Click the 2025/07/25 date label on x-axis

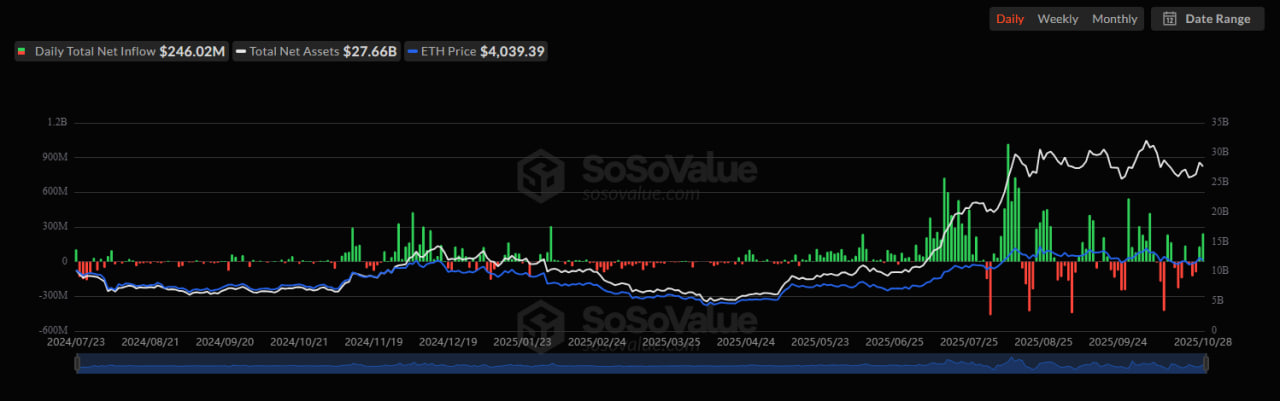[x=968, y=341]
